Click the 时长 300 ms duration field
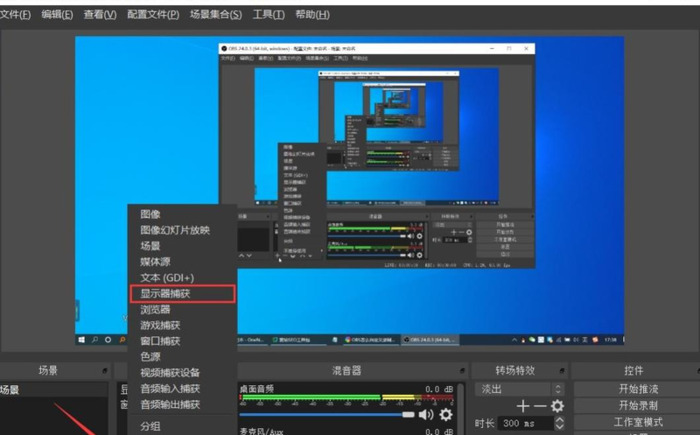 526,423
